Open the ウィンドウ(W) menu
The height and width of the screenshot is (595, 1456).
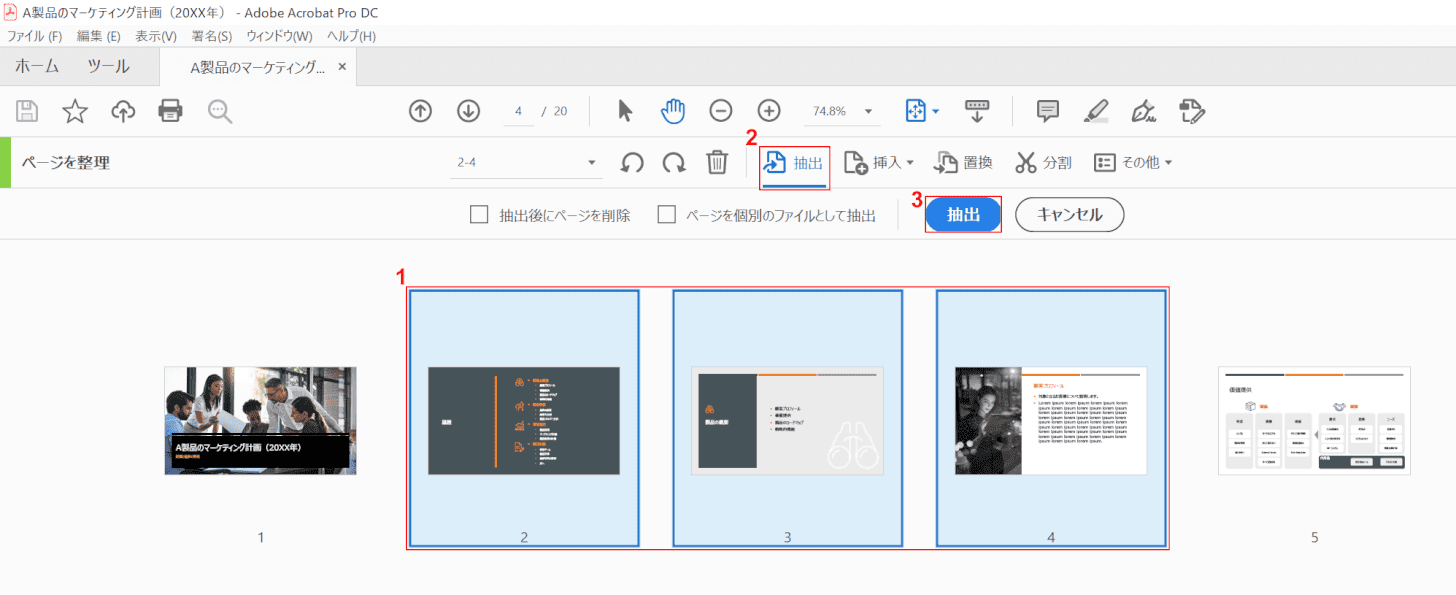pyautogui.click(x=279, y=36)
